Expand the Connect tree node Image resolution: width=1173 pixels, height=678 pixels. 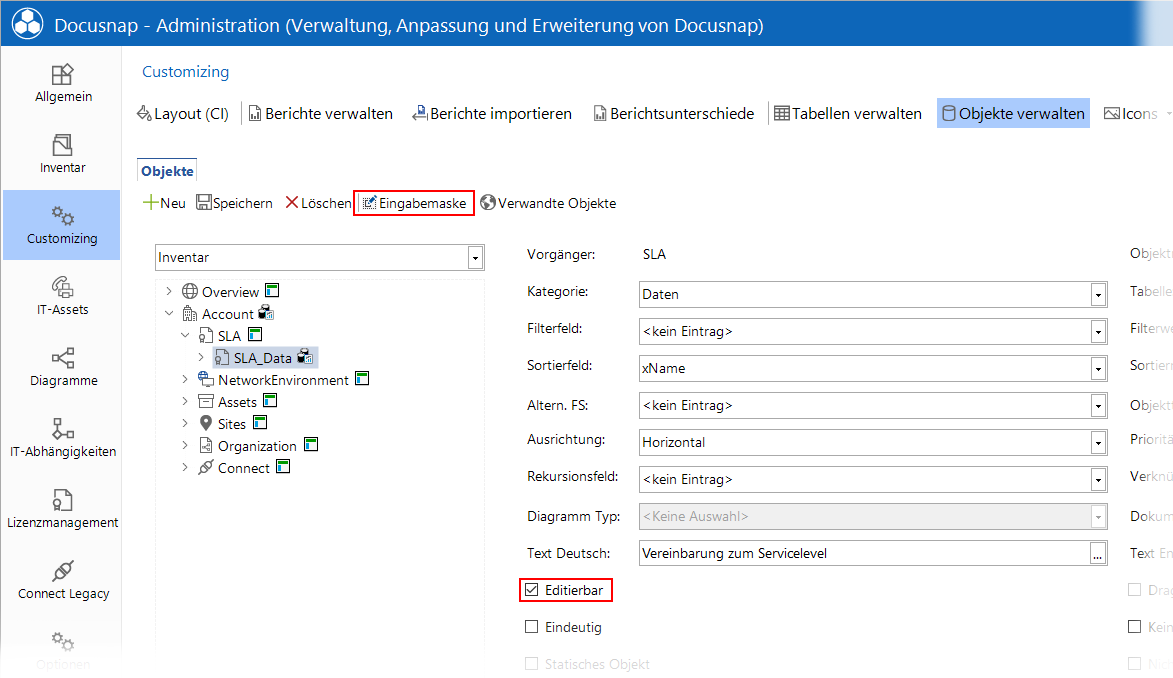pyautogui.click(x=185, y=467)
